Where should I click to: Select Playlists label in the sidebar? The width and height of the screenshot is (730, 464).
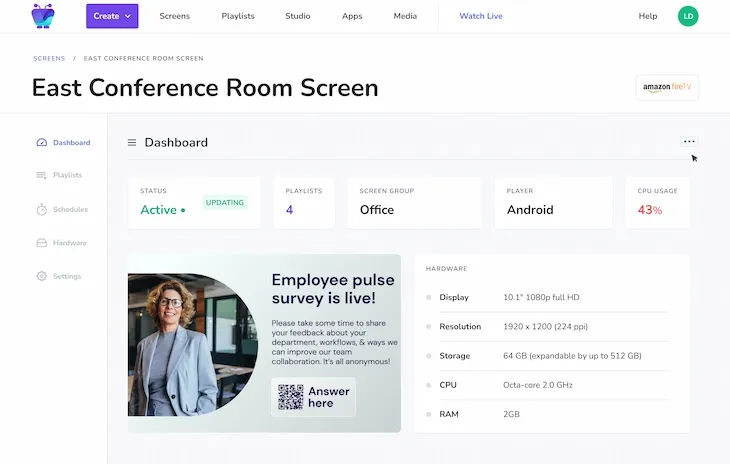[x=68, y=175]
